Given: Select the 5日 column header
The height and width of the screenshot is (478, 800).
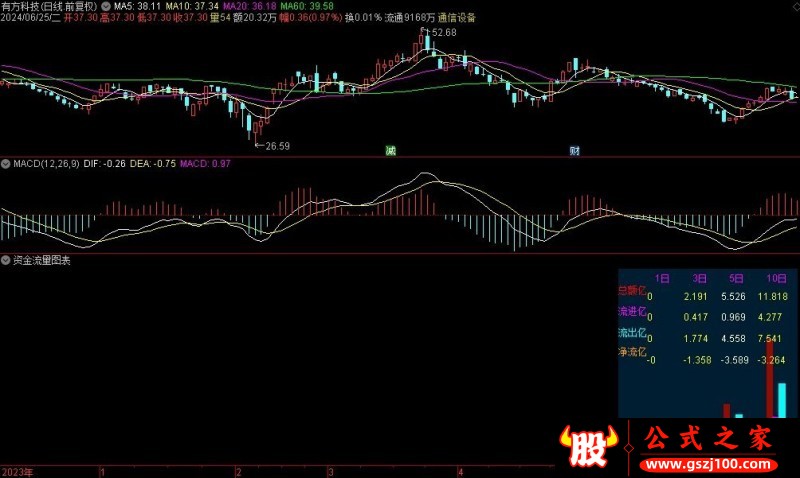Looking at the screenshot, I should tap(738, 276).
